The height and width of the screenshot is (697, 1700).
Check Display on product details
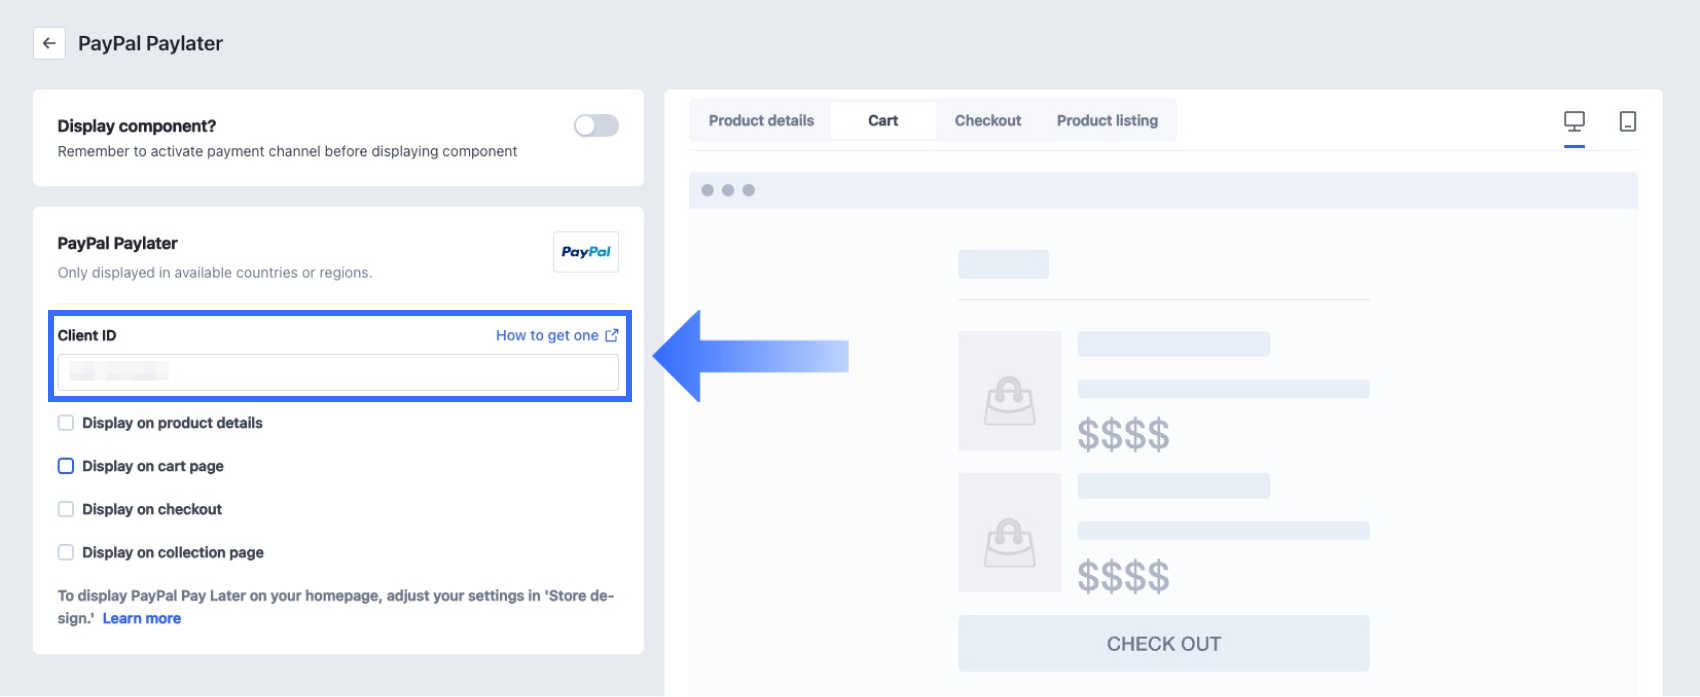click(66, 423)
